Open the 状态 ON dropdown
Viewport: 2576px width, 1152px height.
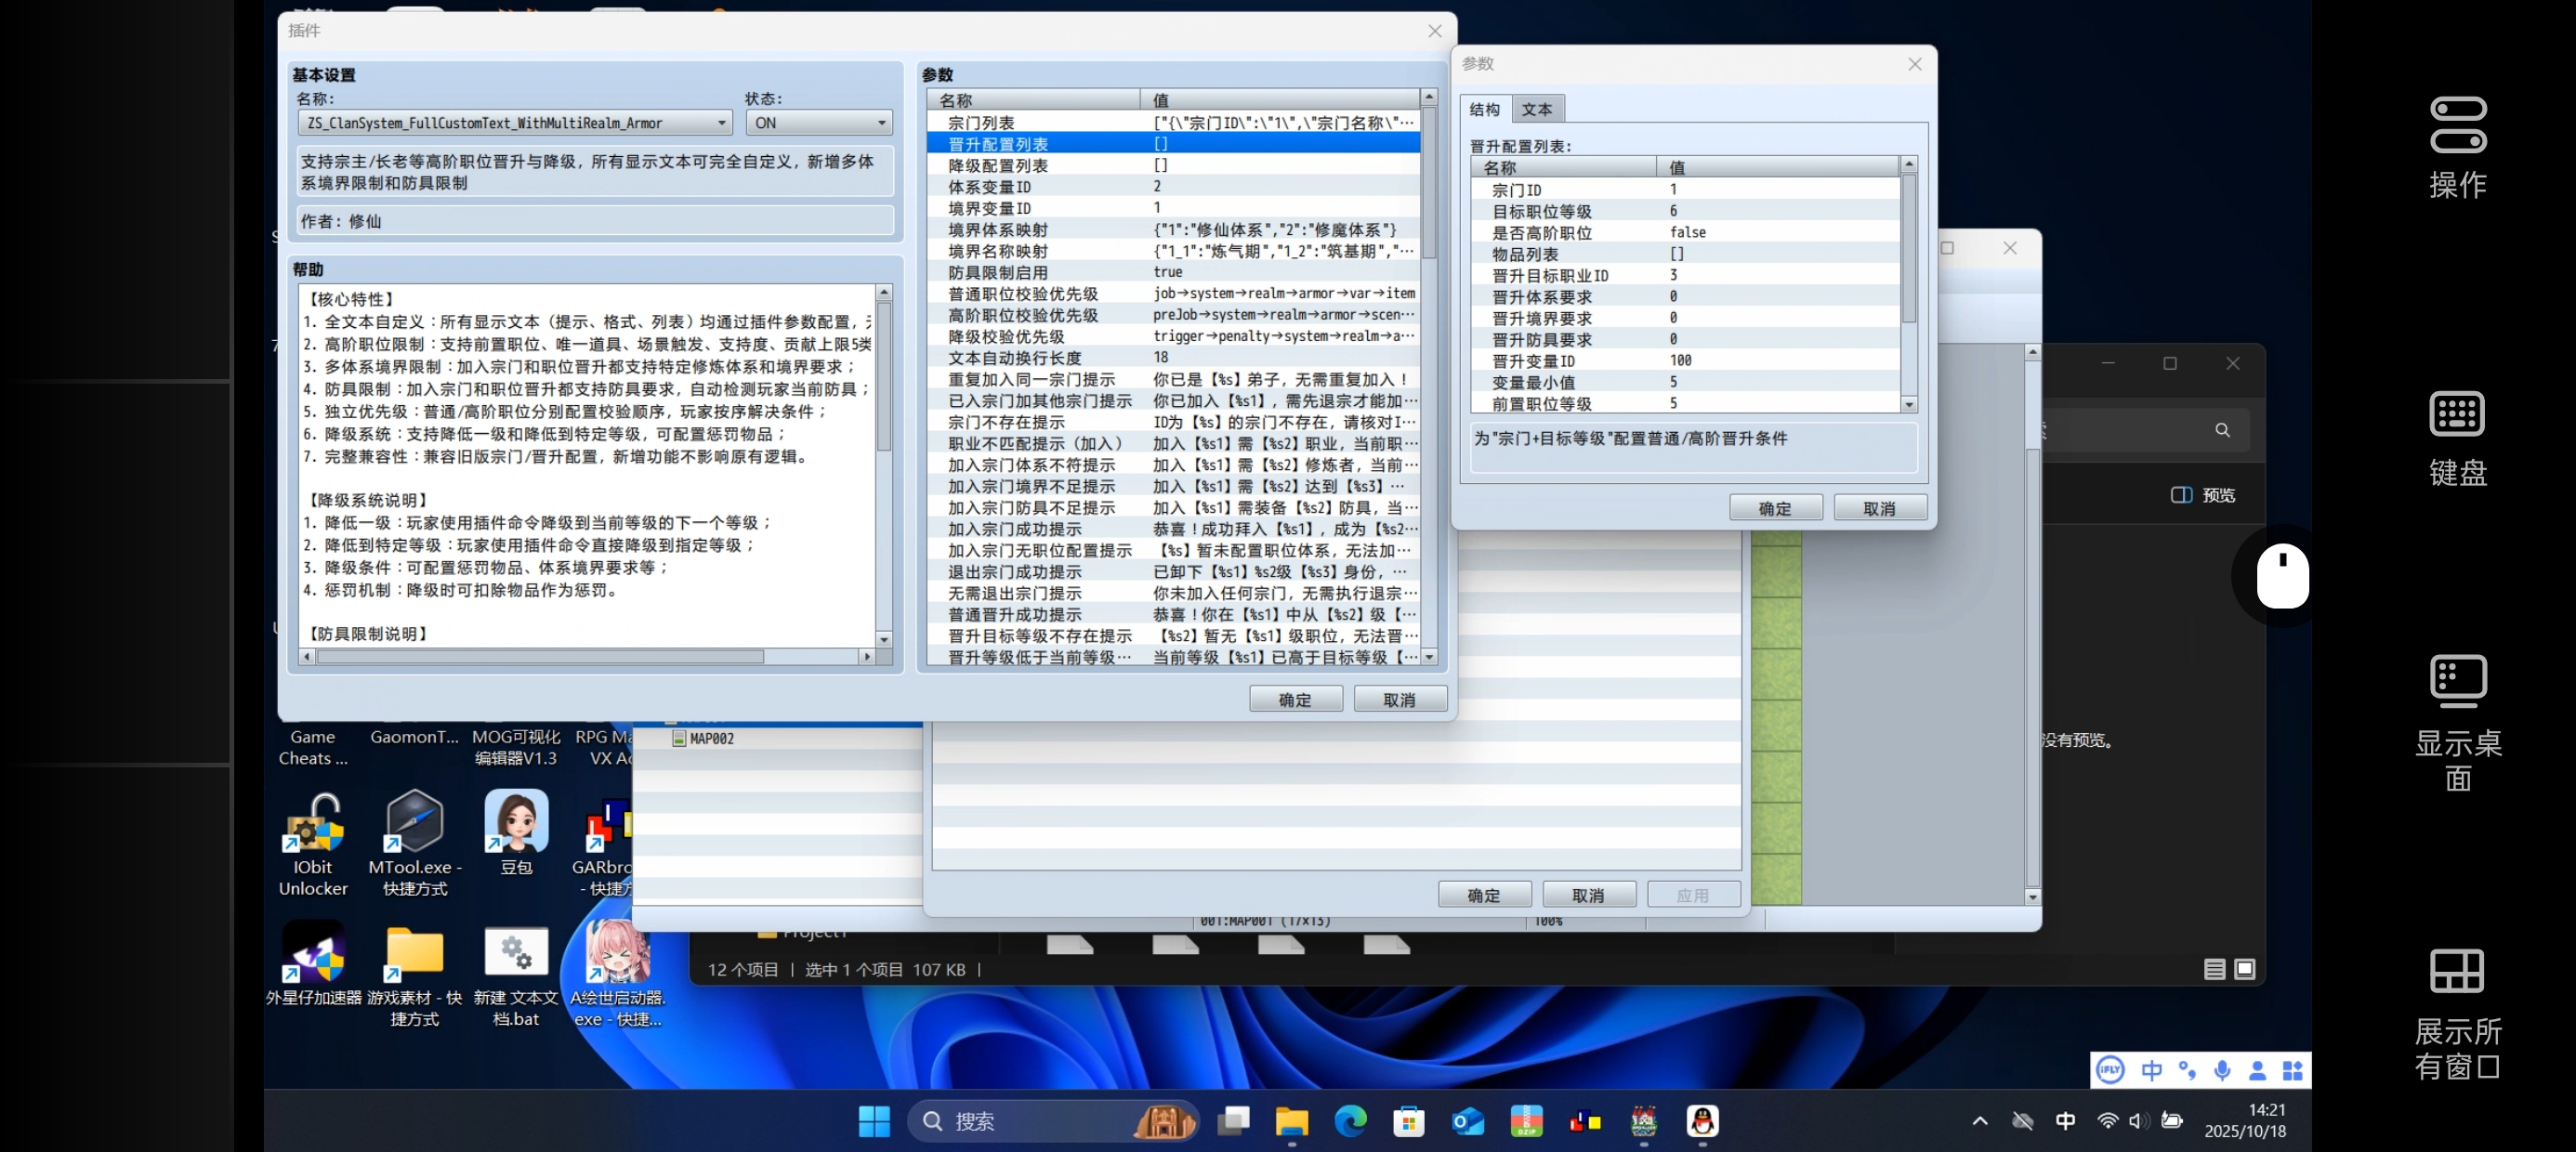(819, 123)
